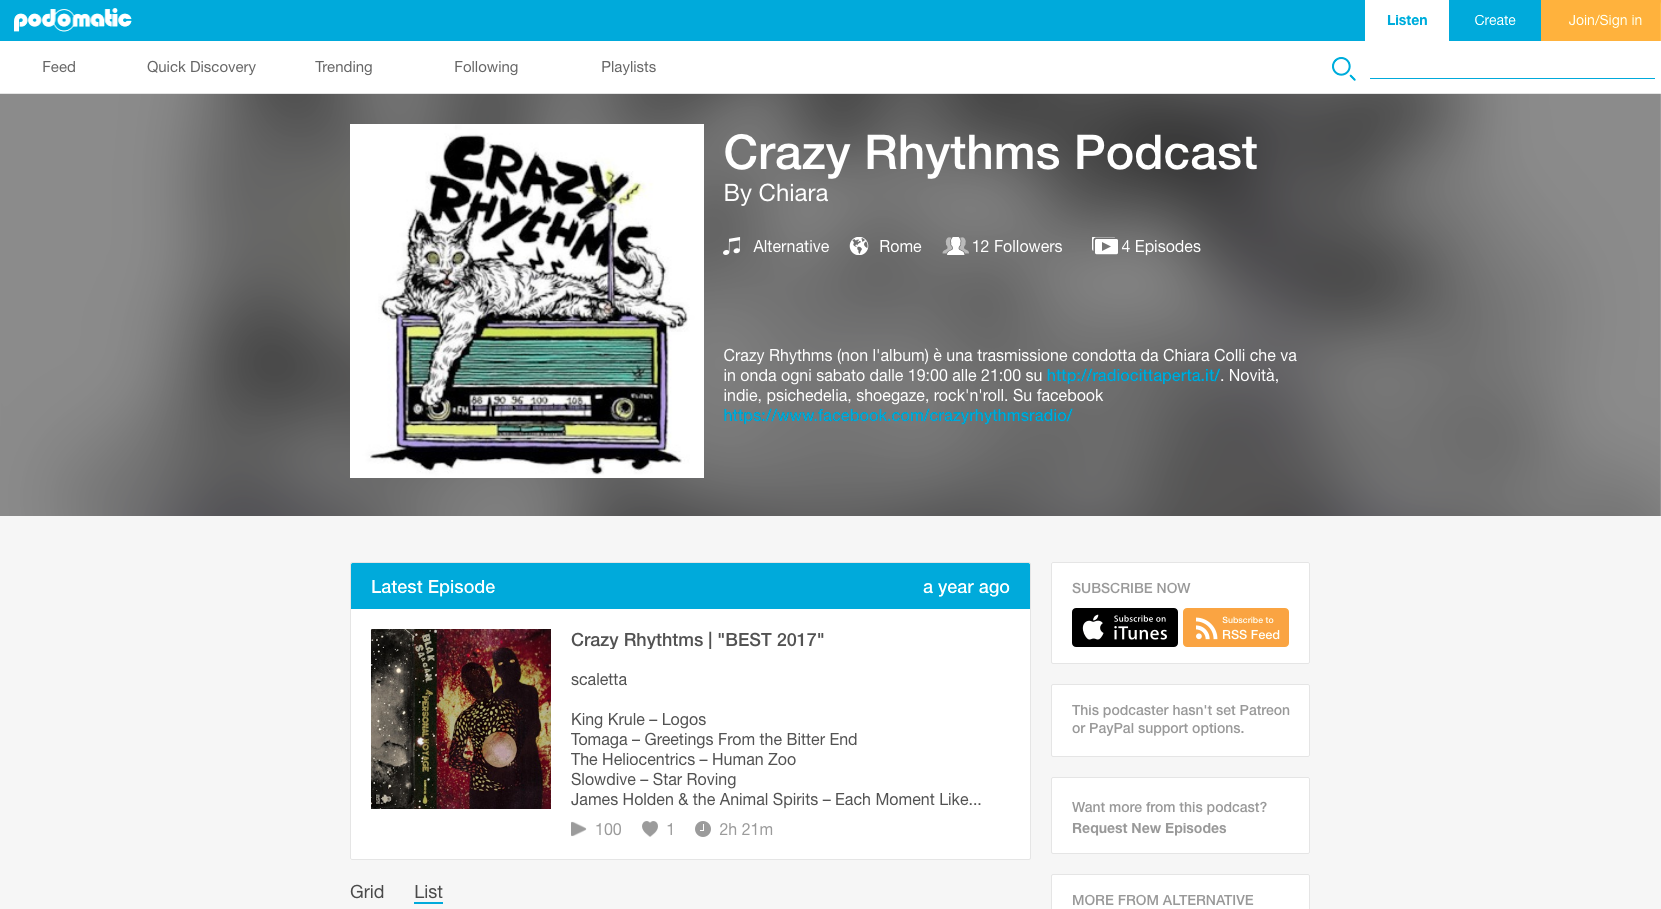The height and width of the screenshot is (909, 1661).
Task: Like the episode with the heart icon
Action: [x=650, y=829]
